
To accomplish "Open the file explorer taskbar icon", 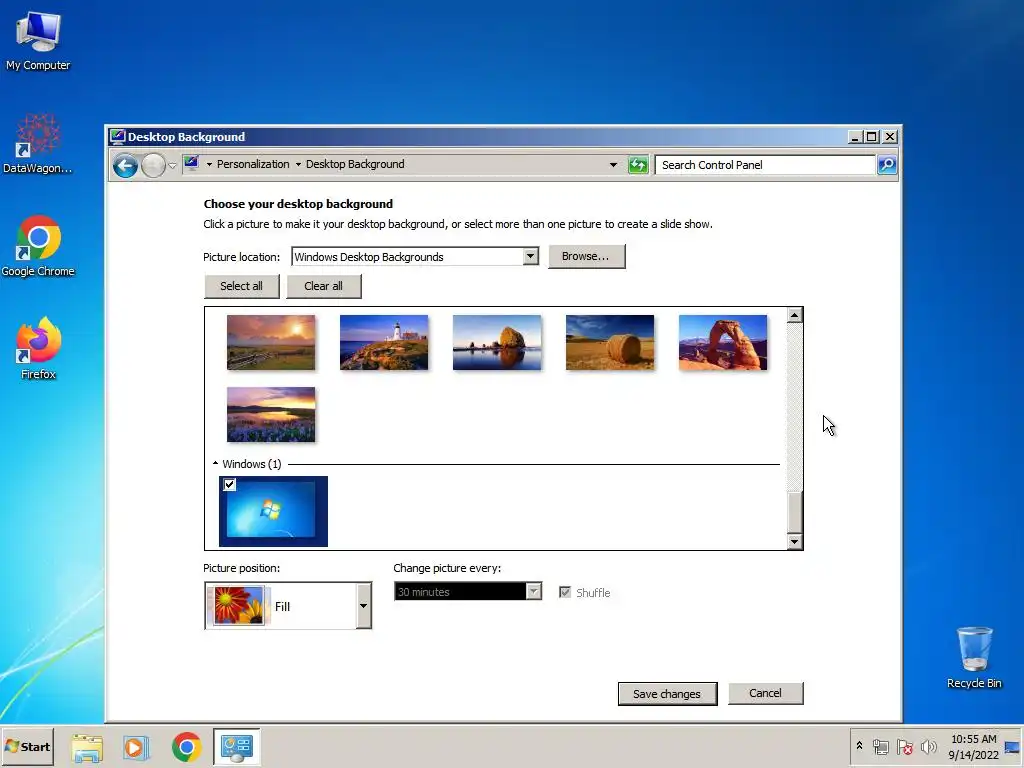I will click(87, 747).
